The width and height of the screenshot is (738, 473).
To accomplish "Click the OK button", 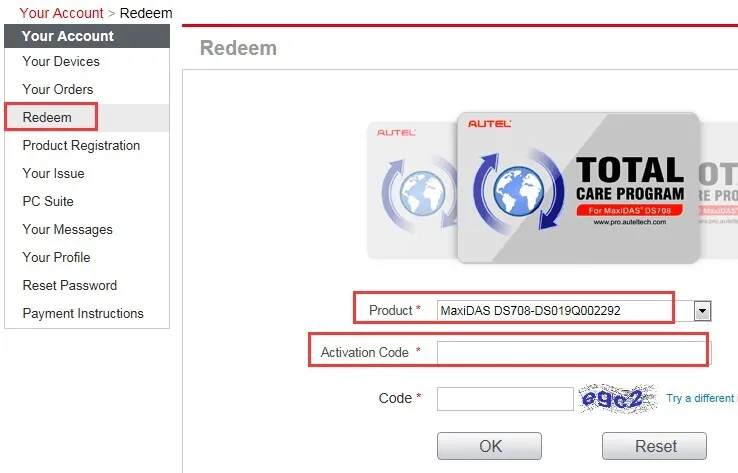I will [489, 446].
